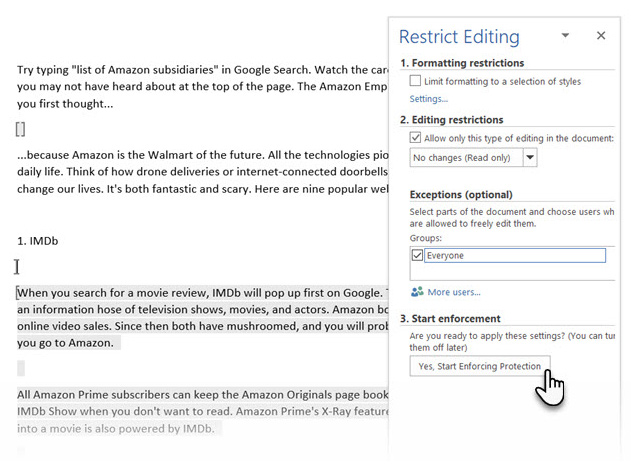Screen dimensions: 631x465
Task: Toggle Allow only this type of editing
Action: (x=416, y=137)
